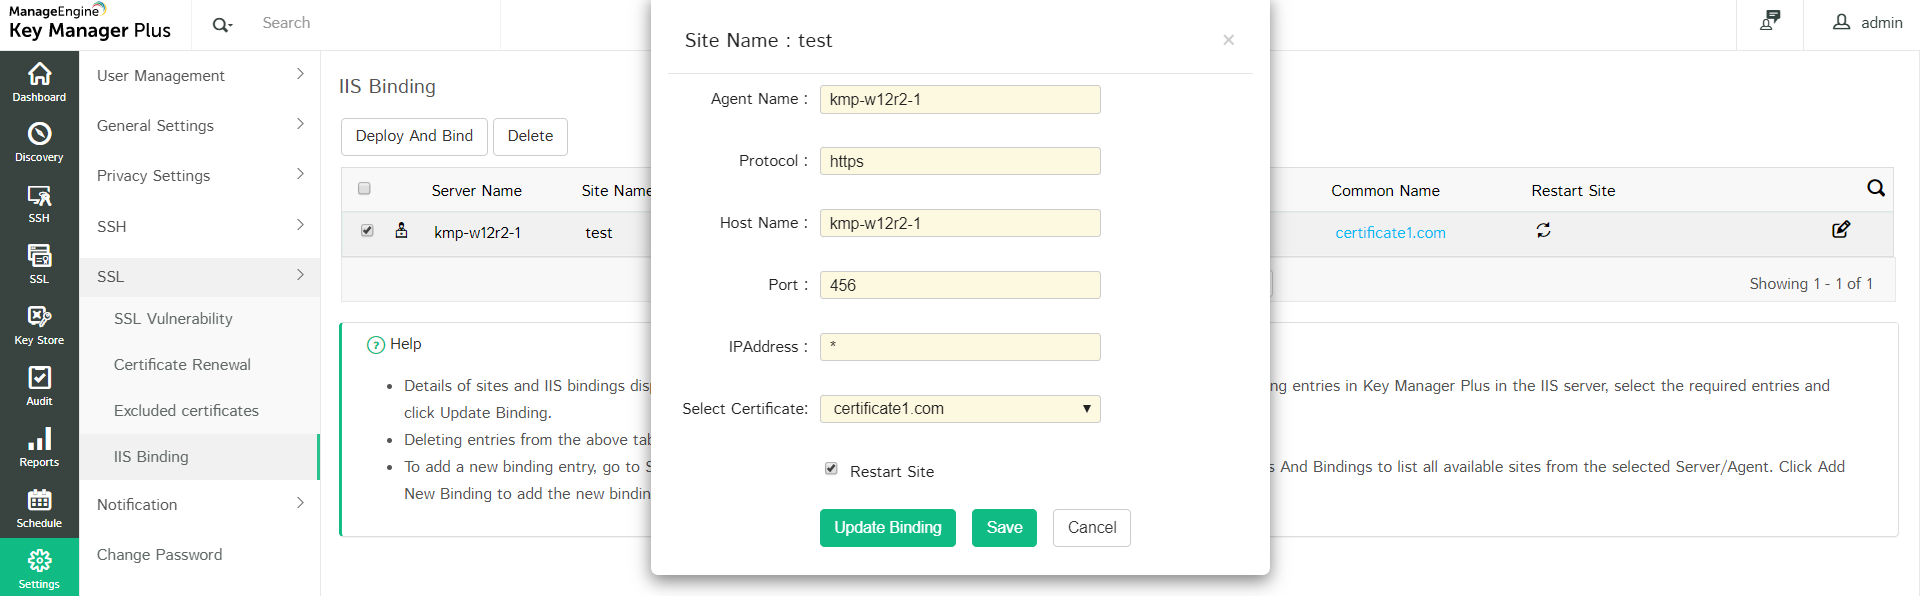The height and width of the screenshot is (596, 1920).
Task: Open the SSL Vulnerability submenu item
Action: click(x=173, y=319)
